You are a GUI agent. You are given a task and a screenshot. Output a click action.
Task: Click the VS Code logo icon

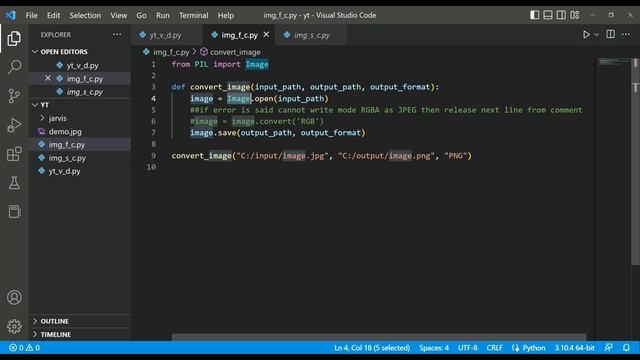point(11,16)
